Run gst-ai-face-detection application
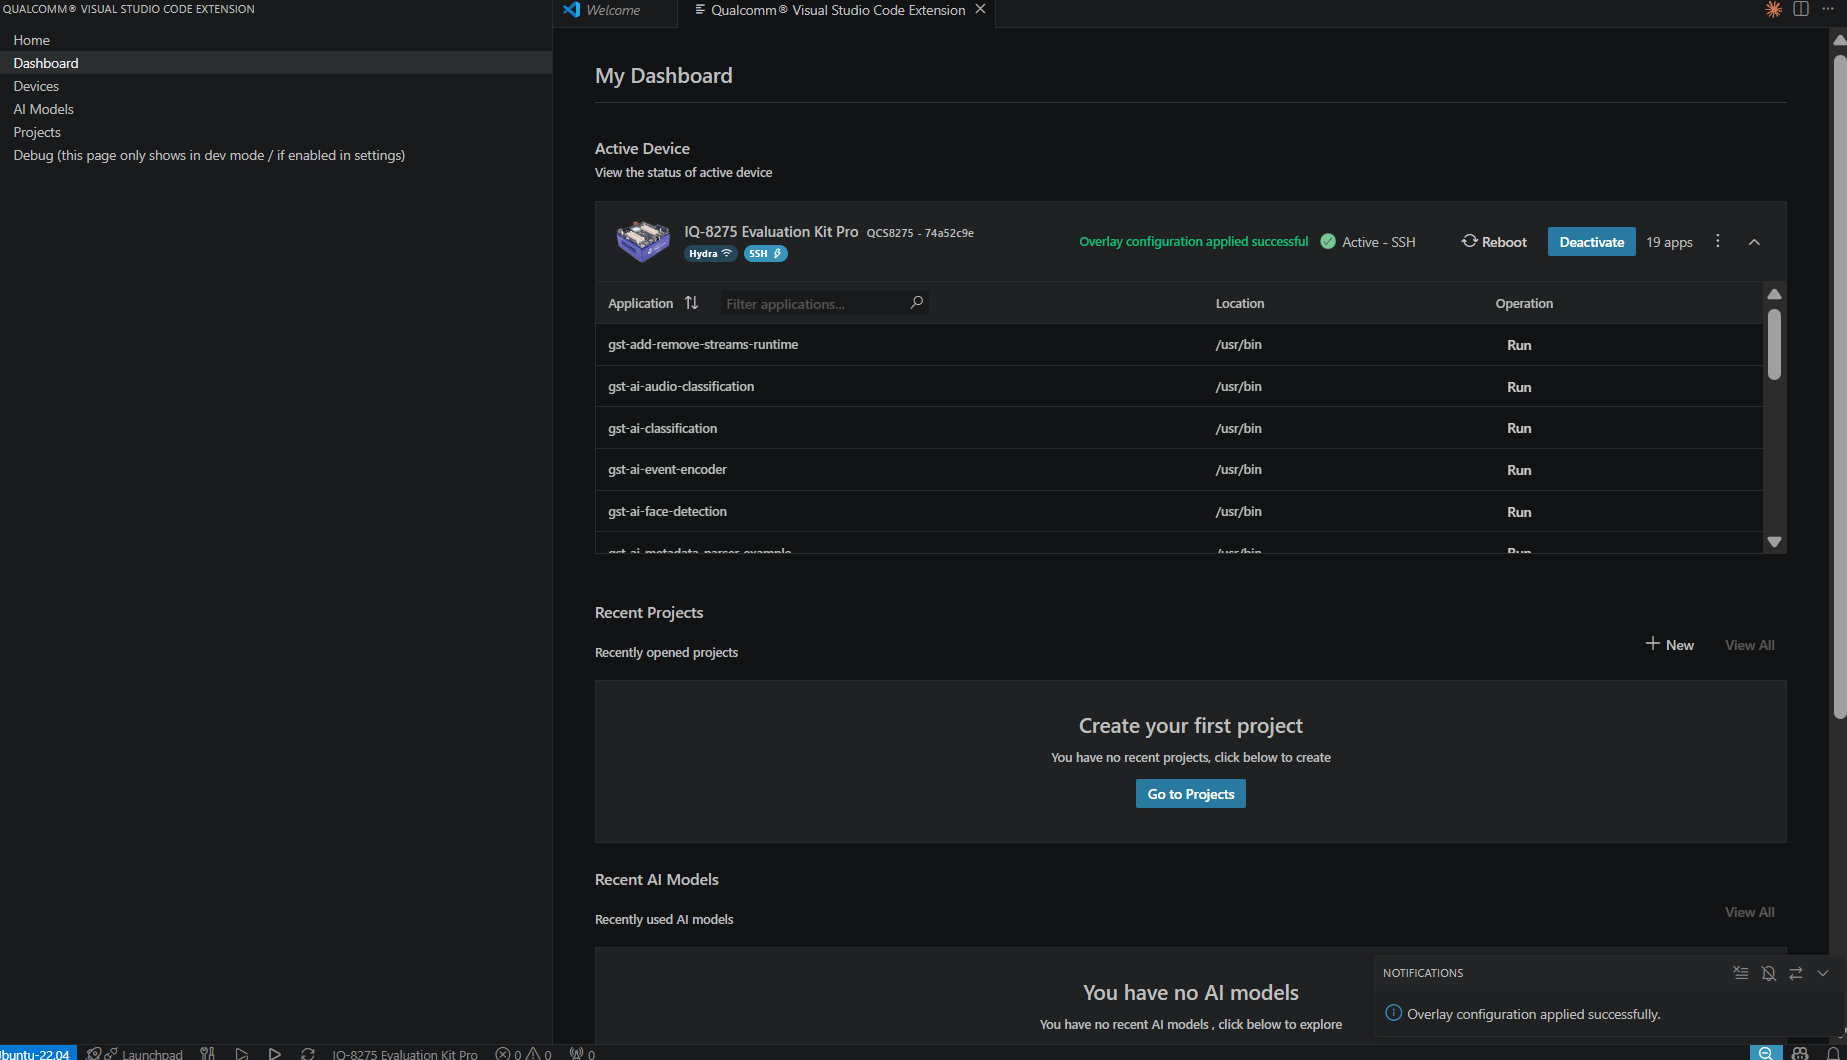This screenshot has height=1060, width=1847. click(1519, 512)
